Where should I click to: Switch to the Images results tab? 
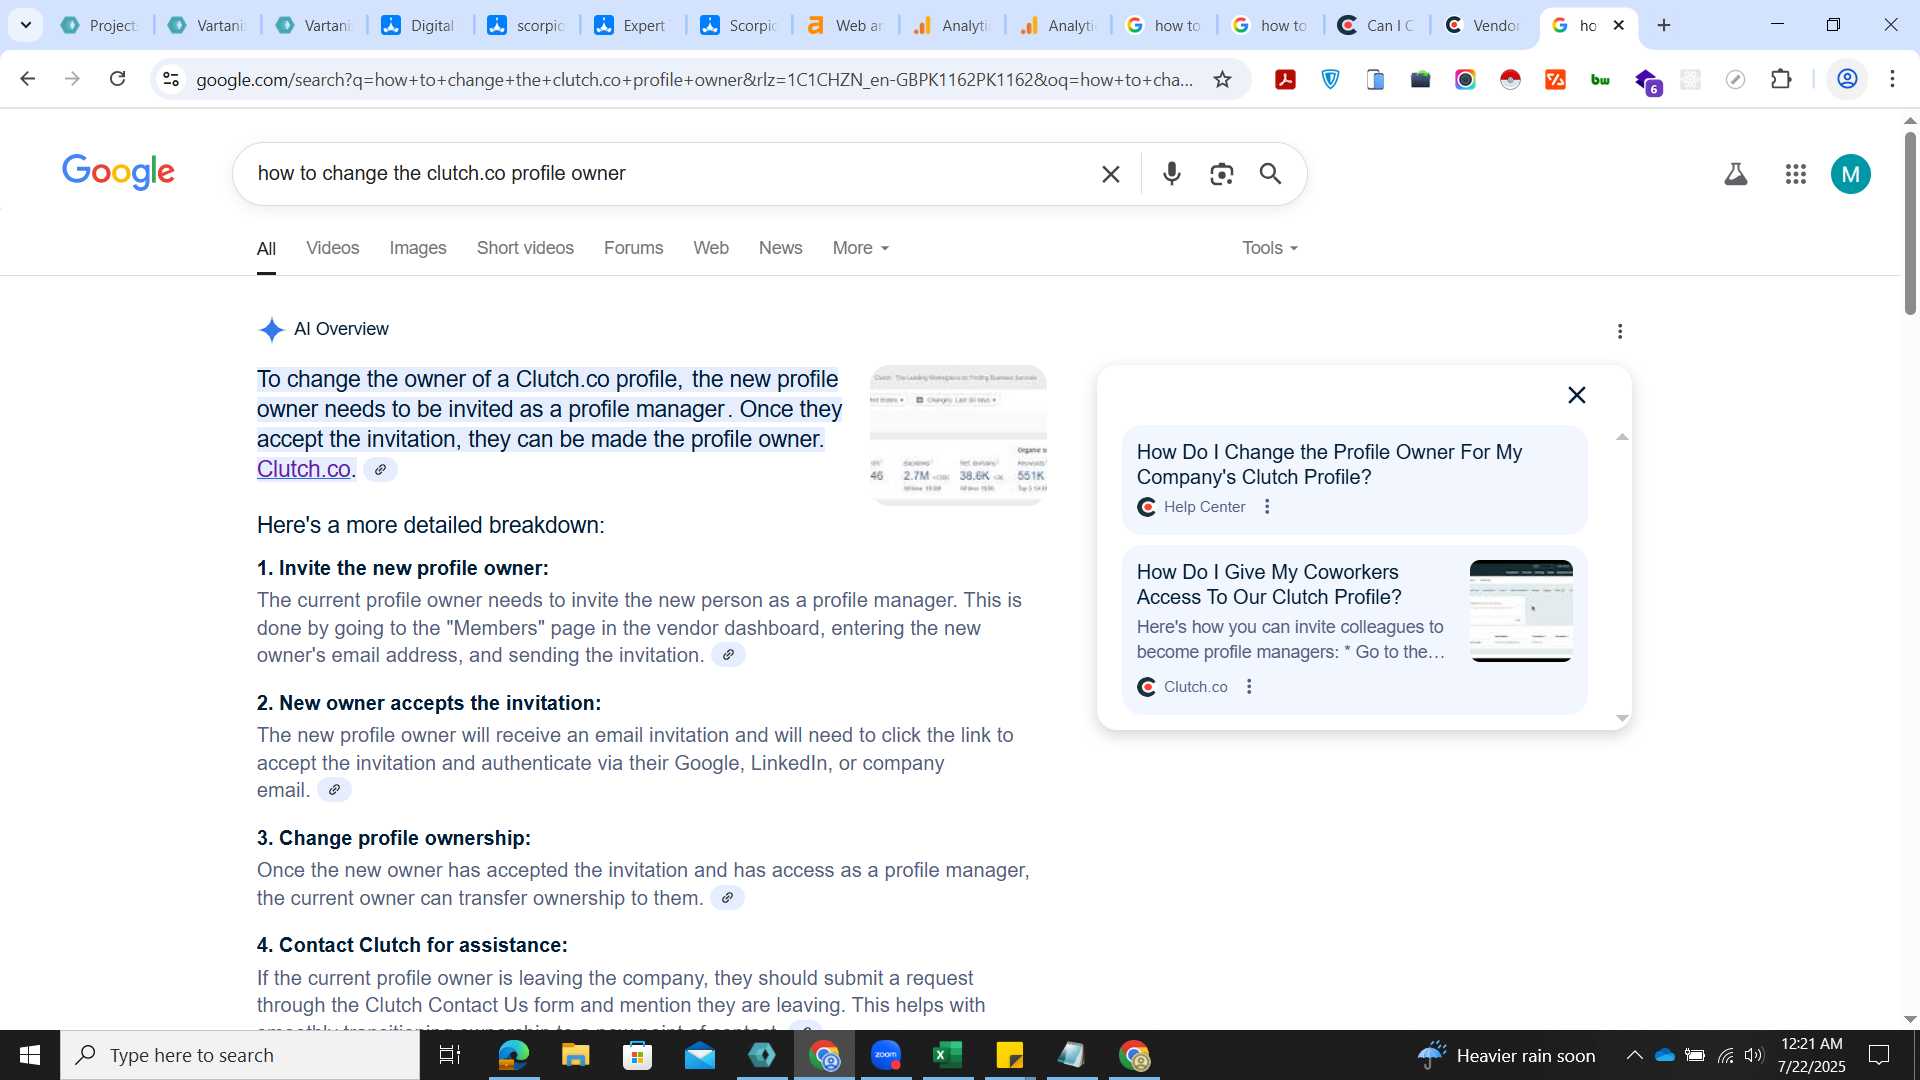[418, 248]
